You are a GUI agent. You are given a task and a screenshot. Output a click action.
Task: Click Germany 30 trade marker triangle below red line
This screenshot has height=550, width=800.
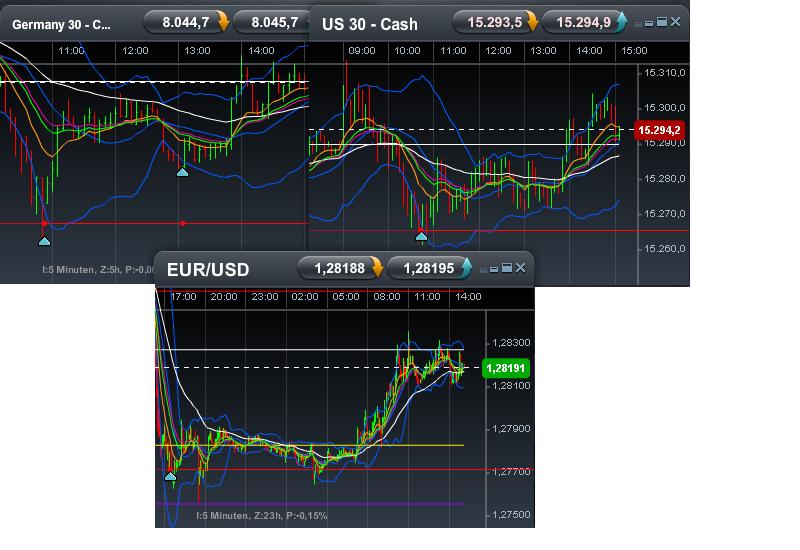tap(44, 241)
